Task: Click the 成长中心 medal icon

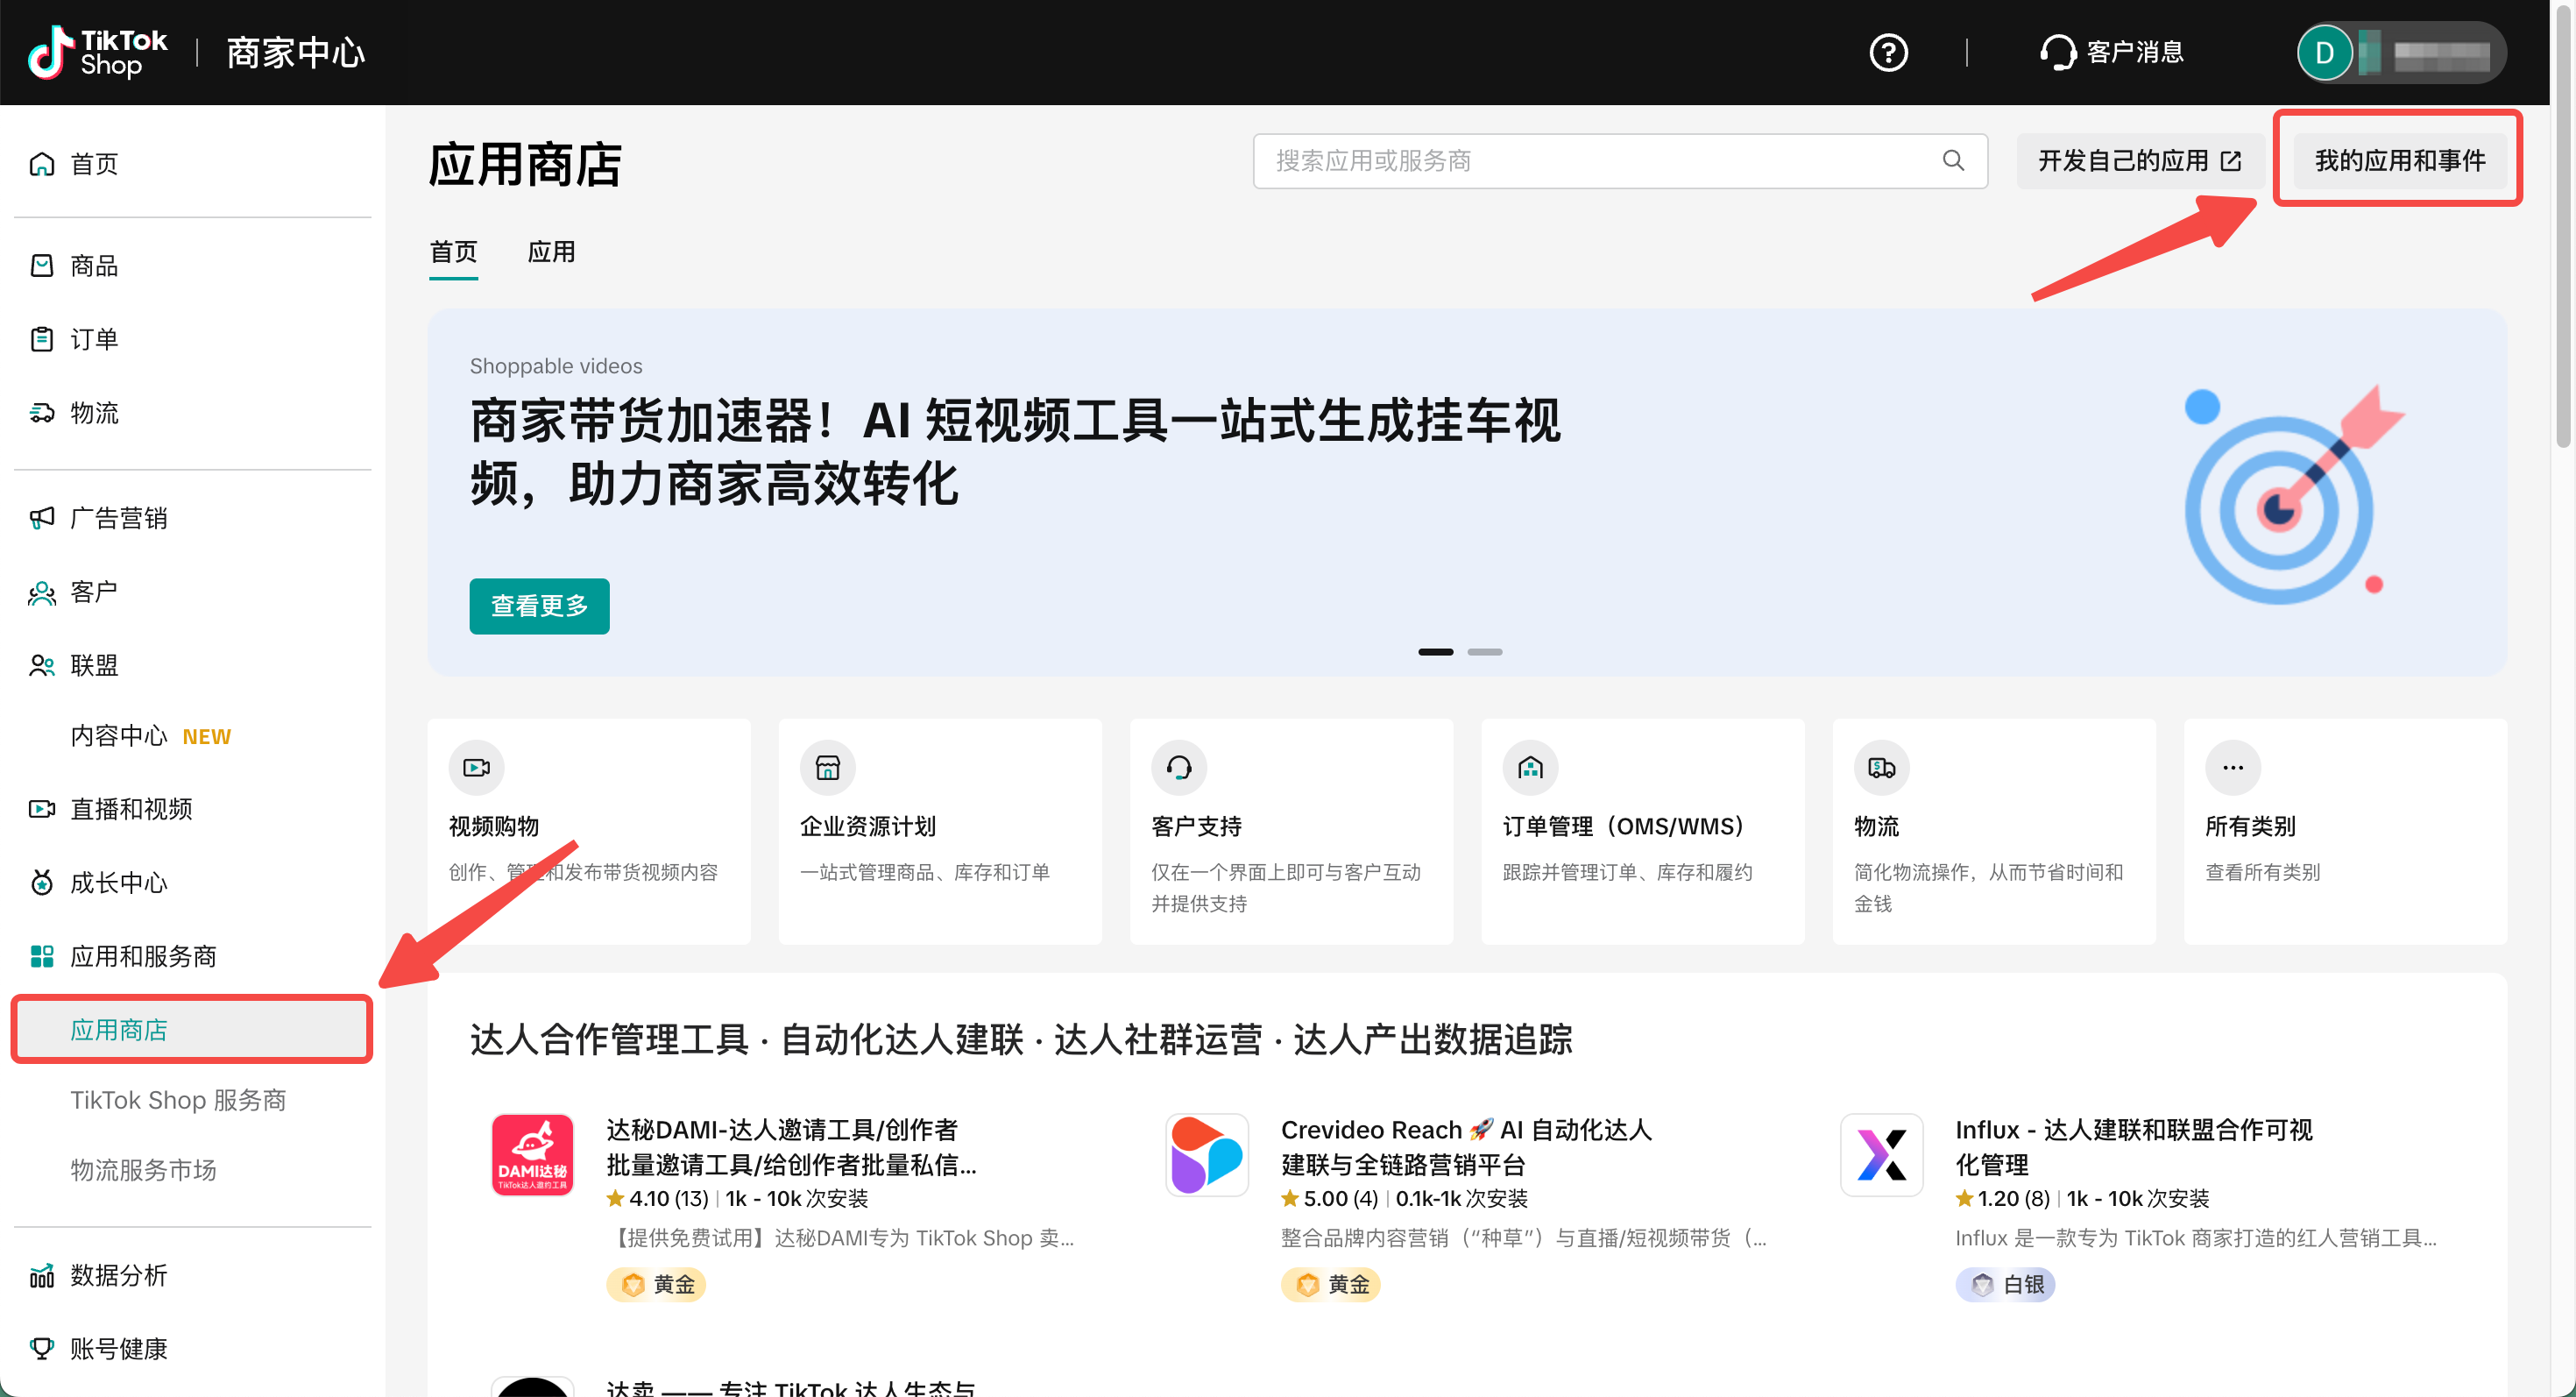Action: click(x=41, y=883)
